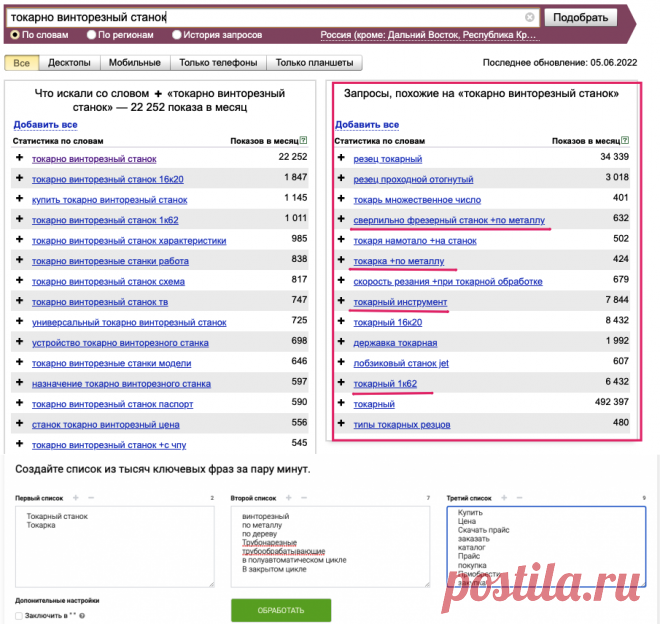This screenshot has width=660, height=624.
Task: Click plus icon next to 'Первый список'
Action: click(76, 498)
